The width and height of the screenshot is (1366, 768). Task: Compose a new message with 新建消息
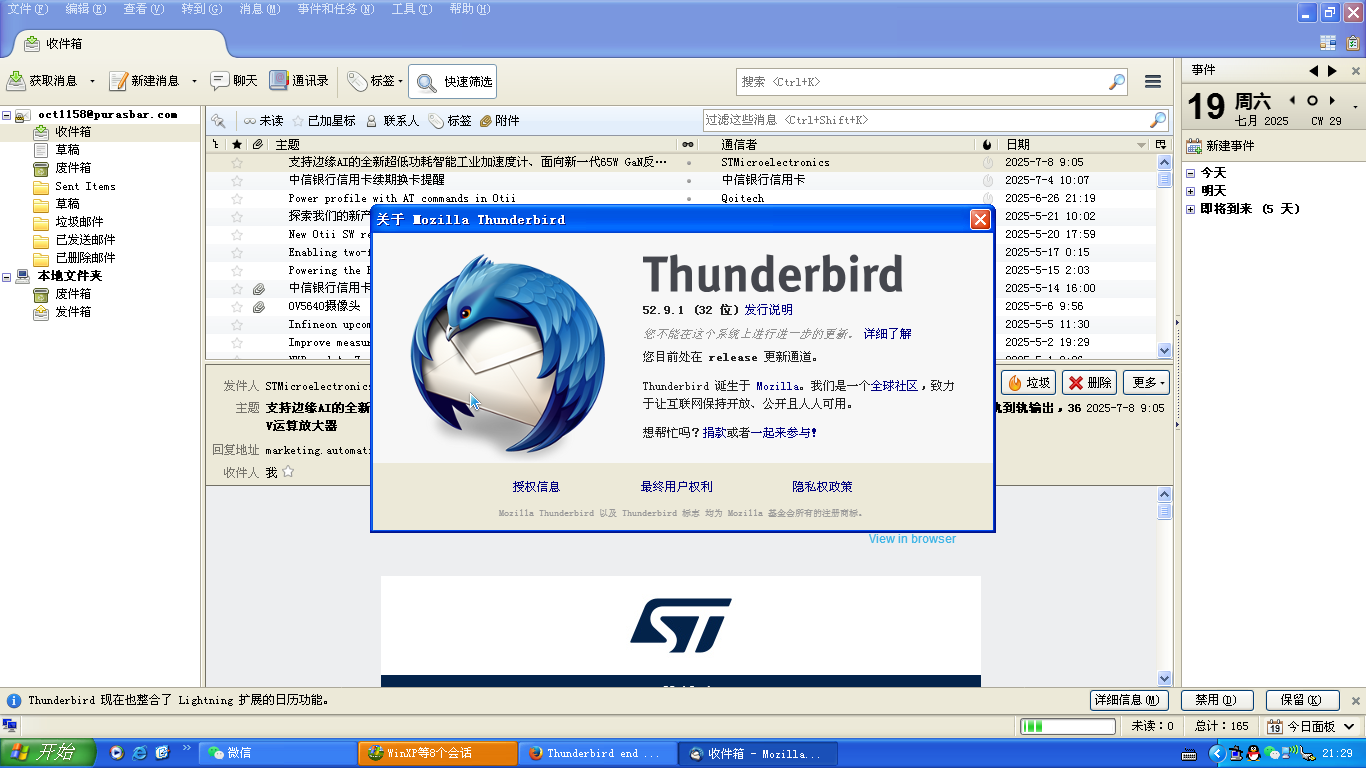click(145, 81)
